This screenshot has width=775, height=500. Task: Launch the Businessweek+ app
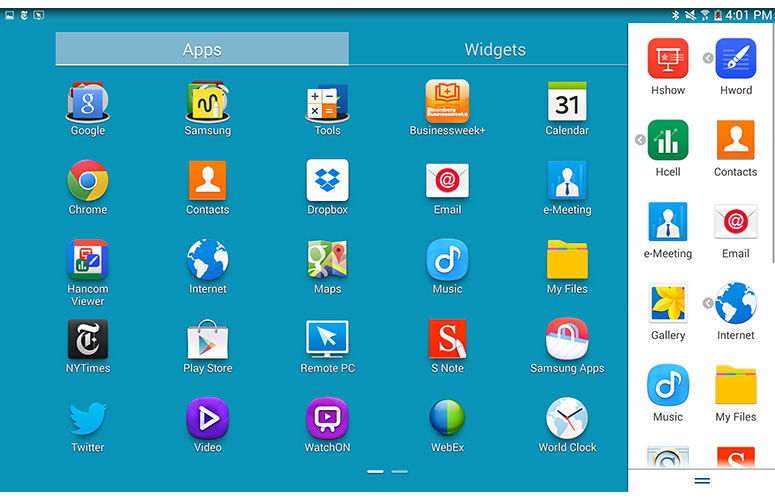click(447, 101)
